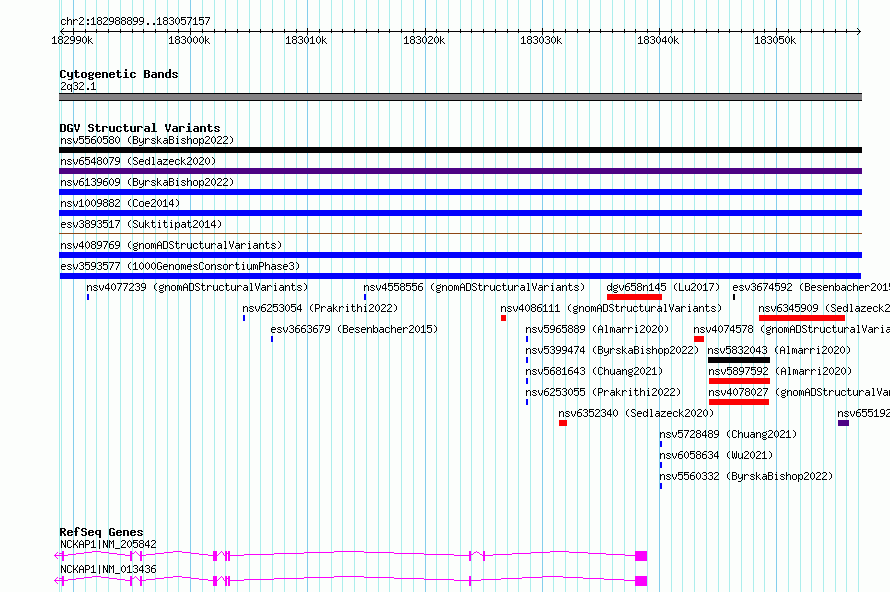Click the black nsv5560580 ByrskaBishop2022 variant bar
This screenshot has height=592, width=890.
(x=460, y=150)
